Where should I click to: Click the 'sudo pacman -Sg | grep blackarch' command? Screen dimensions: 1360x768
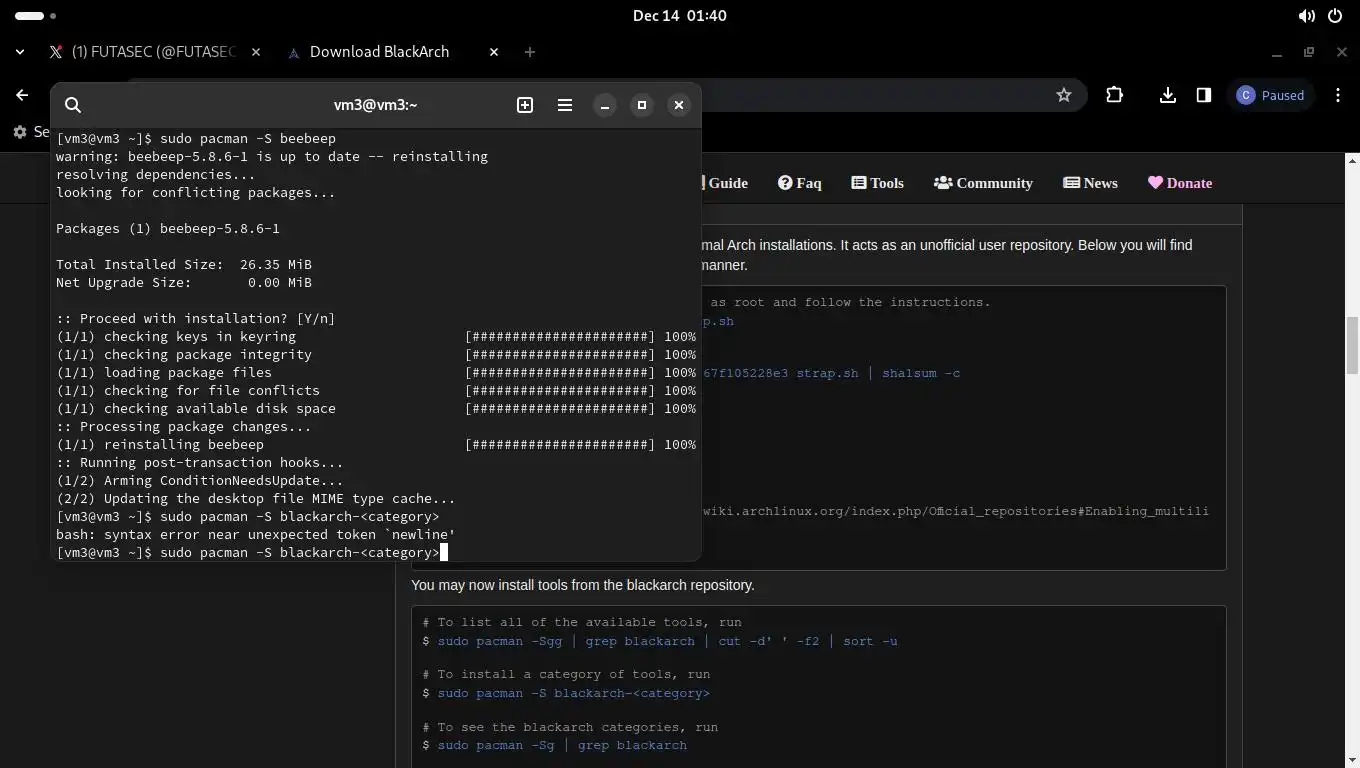coord(562,745)
